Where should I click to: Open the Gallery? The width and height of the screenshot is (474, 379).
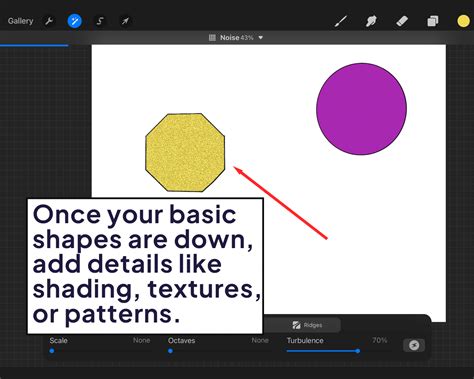[21, 21]
